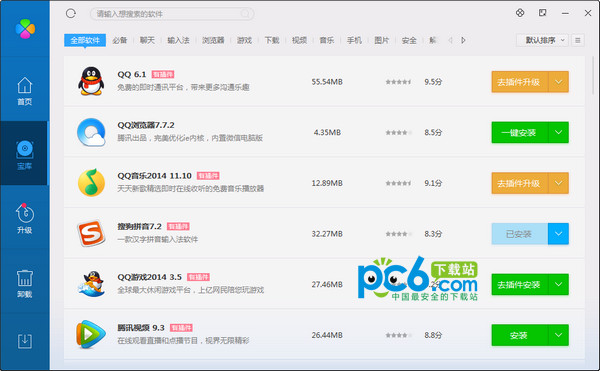Click the refresh icon beside search box
Screen dimensions: 600x371
(71, 14)
